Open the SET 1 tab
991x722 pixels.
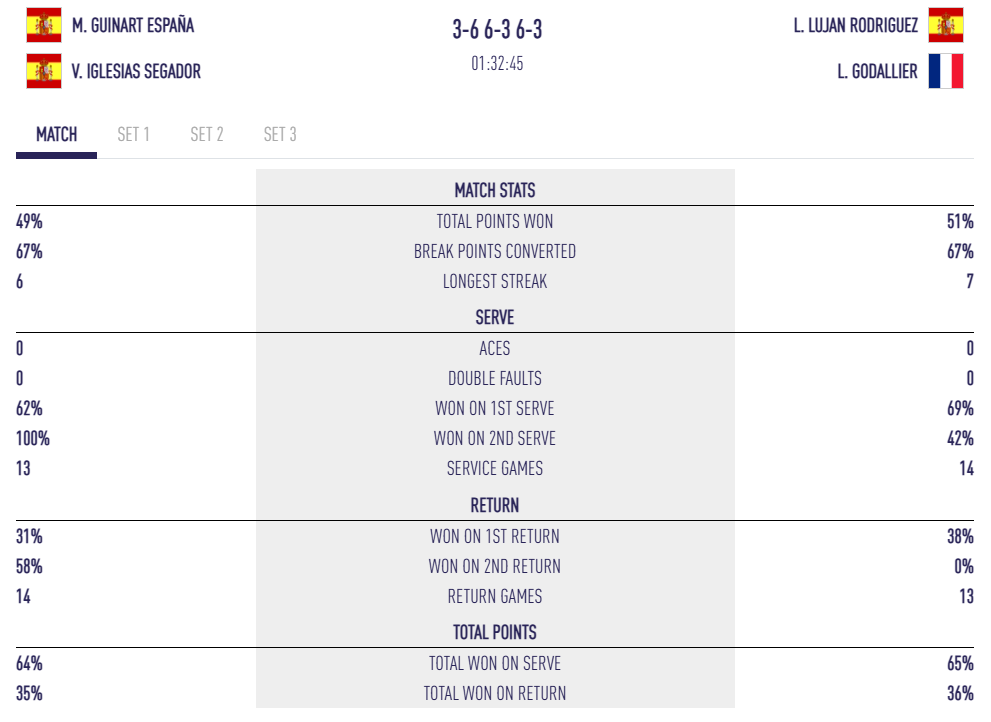133,135
